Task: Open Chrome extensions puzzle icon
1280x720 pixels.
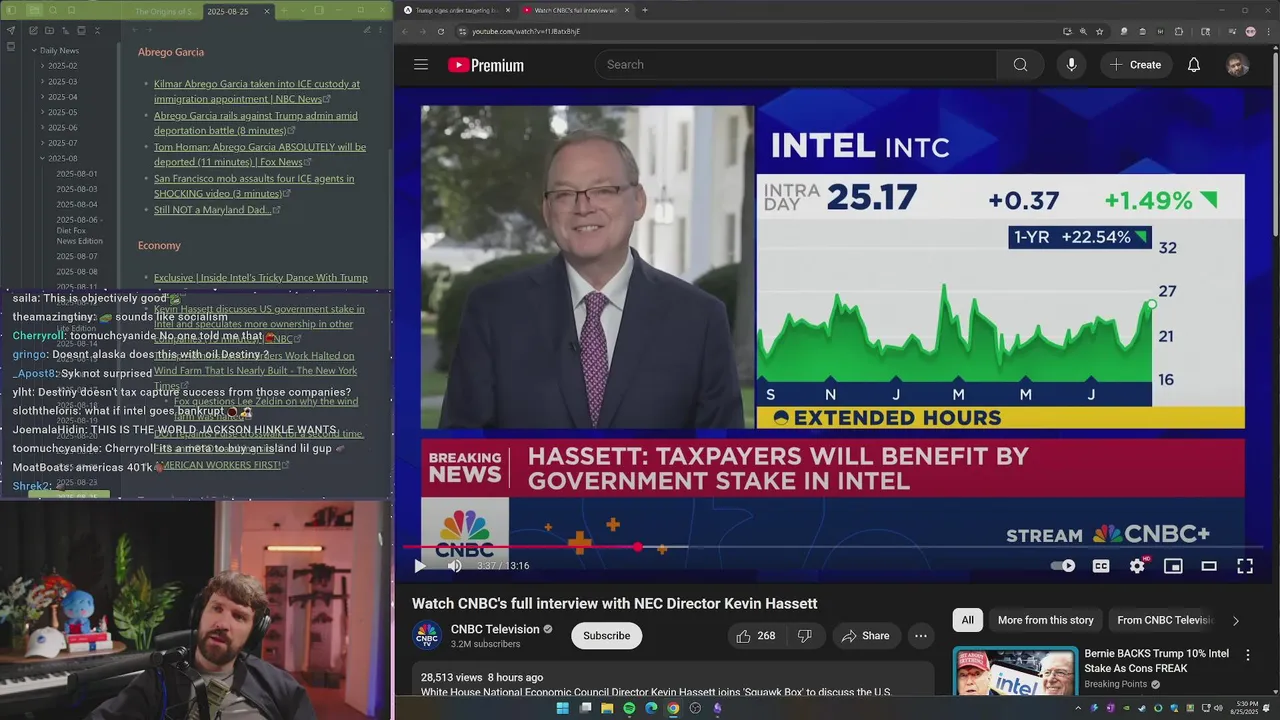Action: point(1179,31)
